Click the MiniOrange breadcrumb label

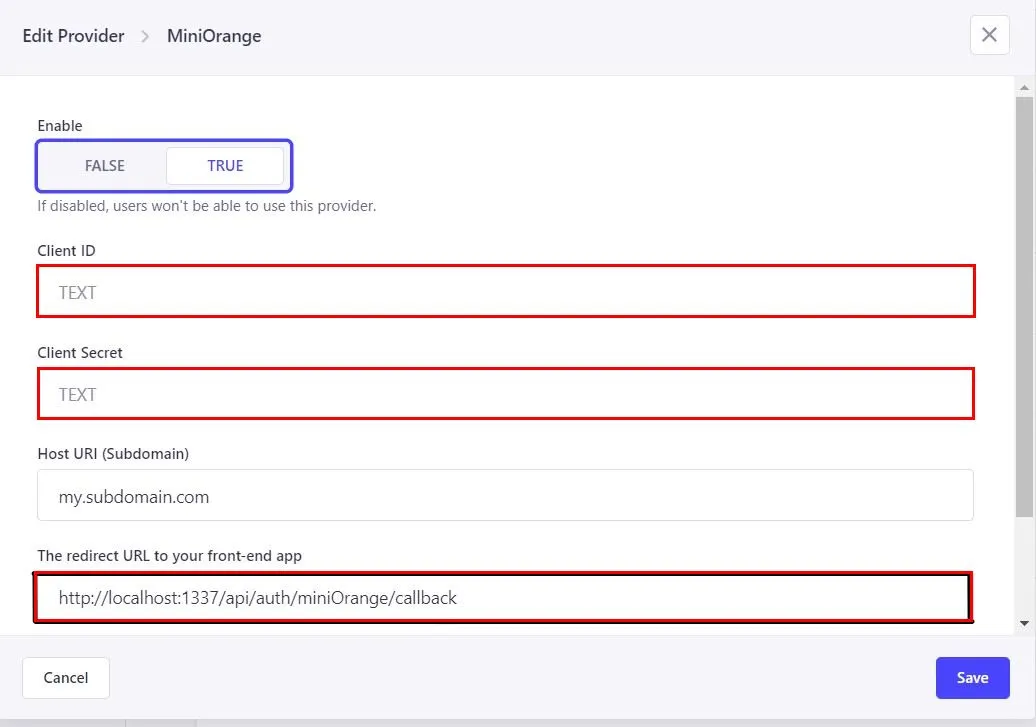pos(214,36)
